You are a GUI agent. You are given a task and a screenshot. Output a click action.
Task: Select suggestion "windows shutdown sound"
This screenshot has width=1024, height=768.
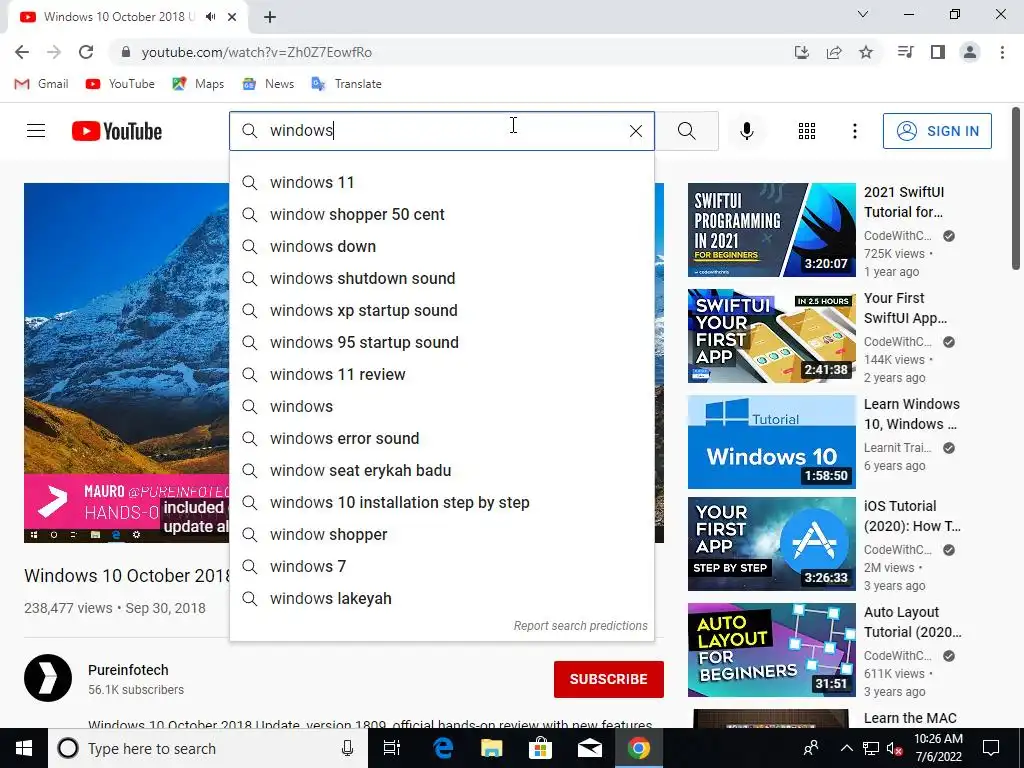[x=441, y=278]
